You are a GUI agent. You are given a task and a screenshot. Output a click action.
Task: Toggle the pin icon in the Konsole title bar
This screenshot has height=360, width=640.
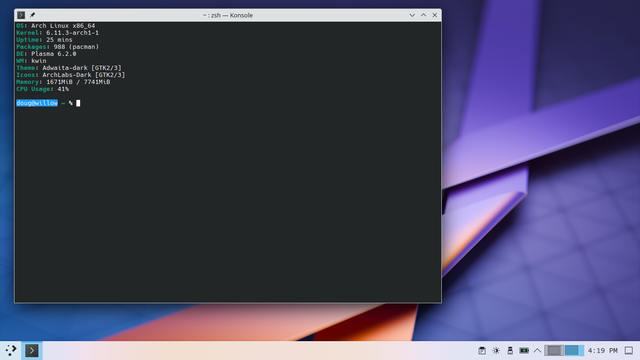click(x=32, y=15)
